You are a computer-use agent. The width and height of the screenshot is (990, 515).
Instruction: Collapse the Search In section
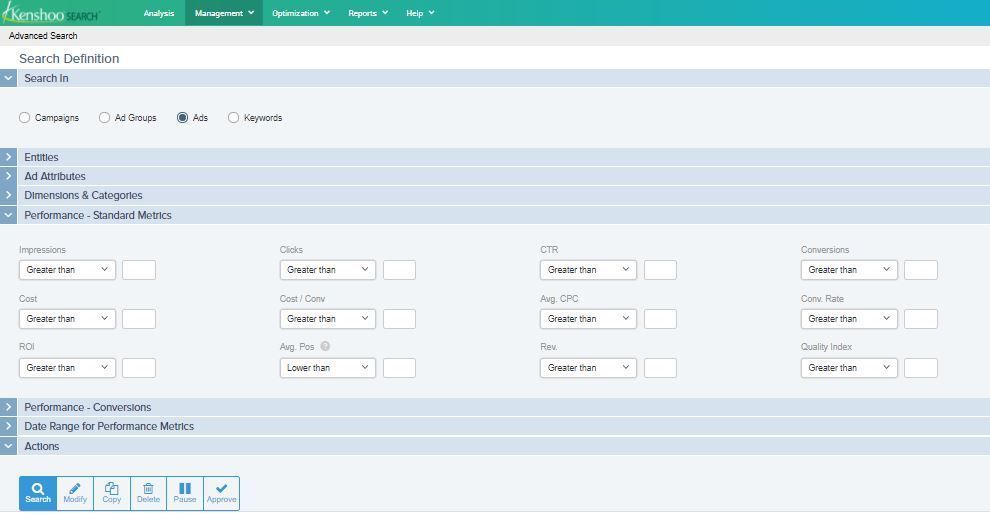point(8,78)
